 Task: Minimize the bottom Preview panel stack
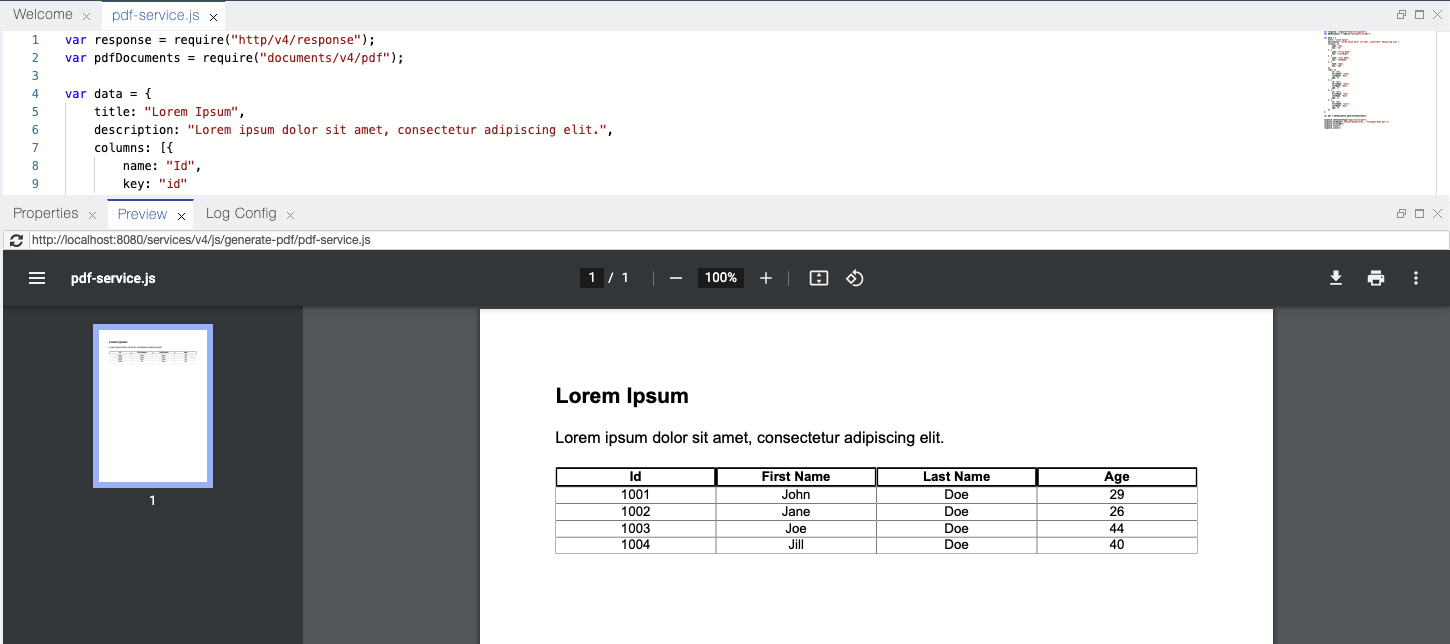[1402, 213]
